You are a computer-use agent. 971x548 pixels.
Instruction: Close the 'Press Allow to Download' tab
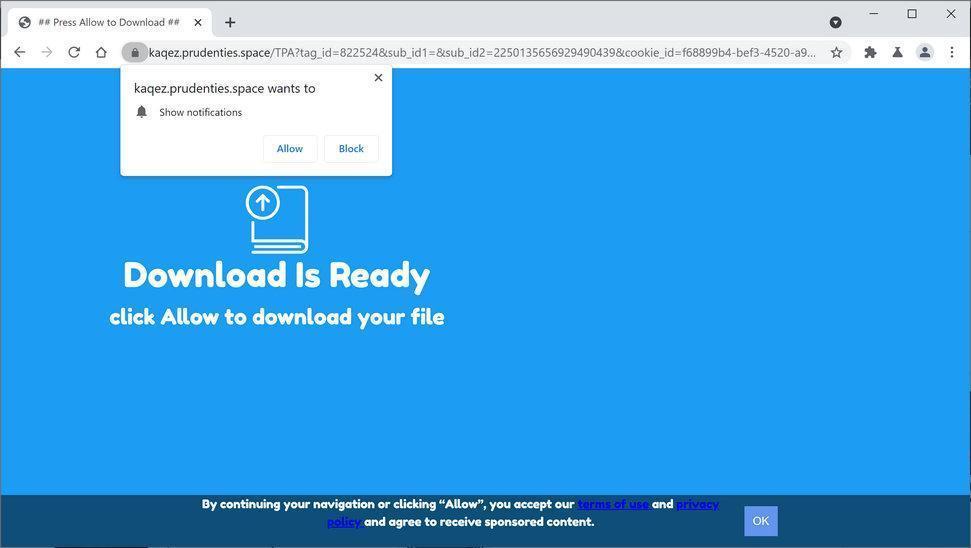198,22
